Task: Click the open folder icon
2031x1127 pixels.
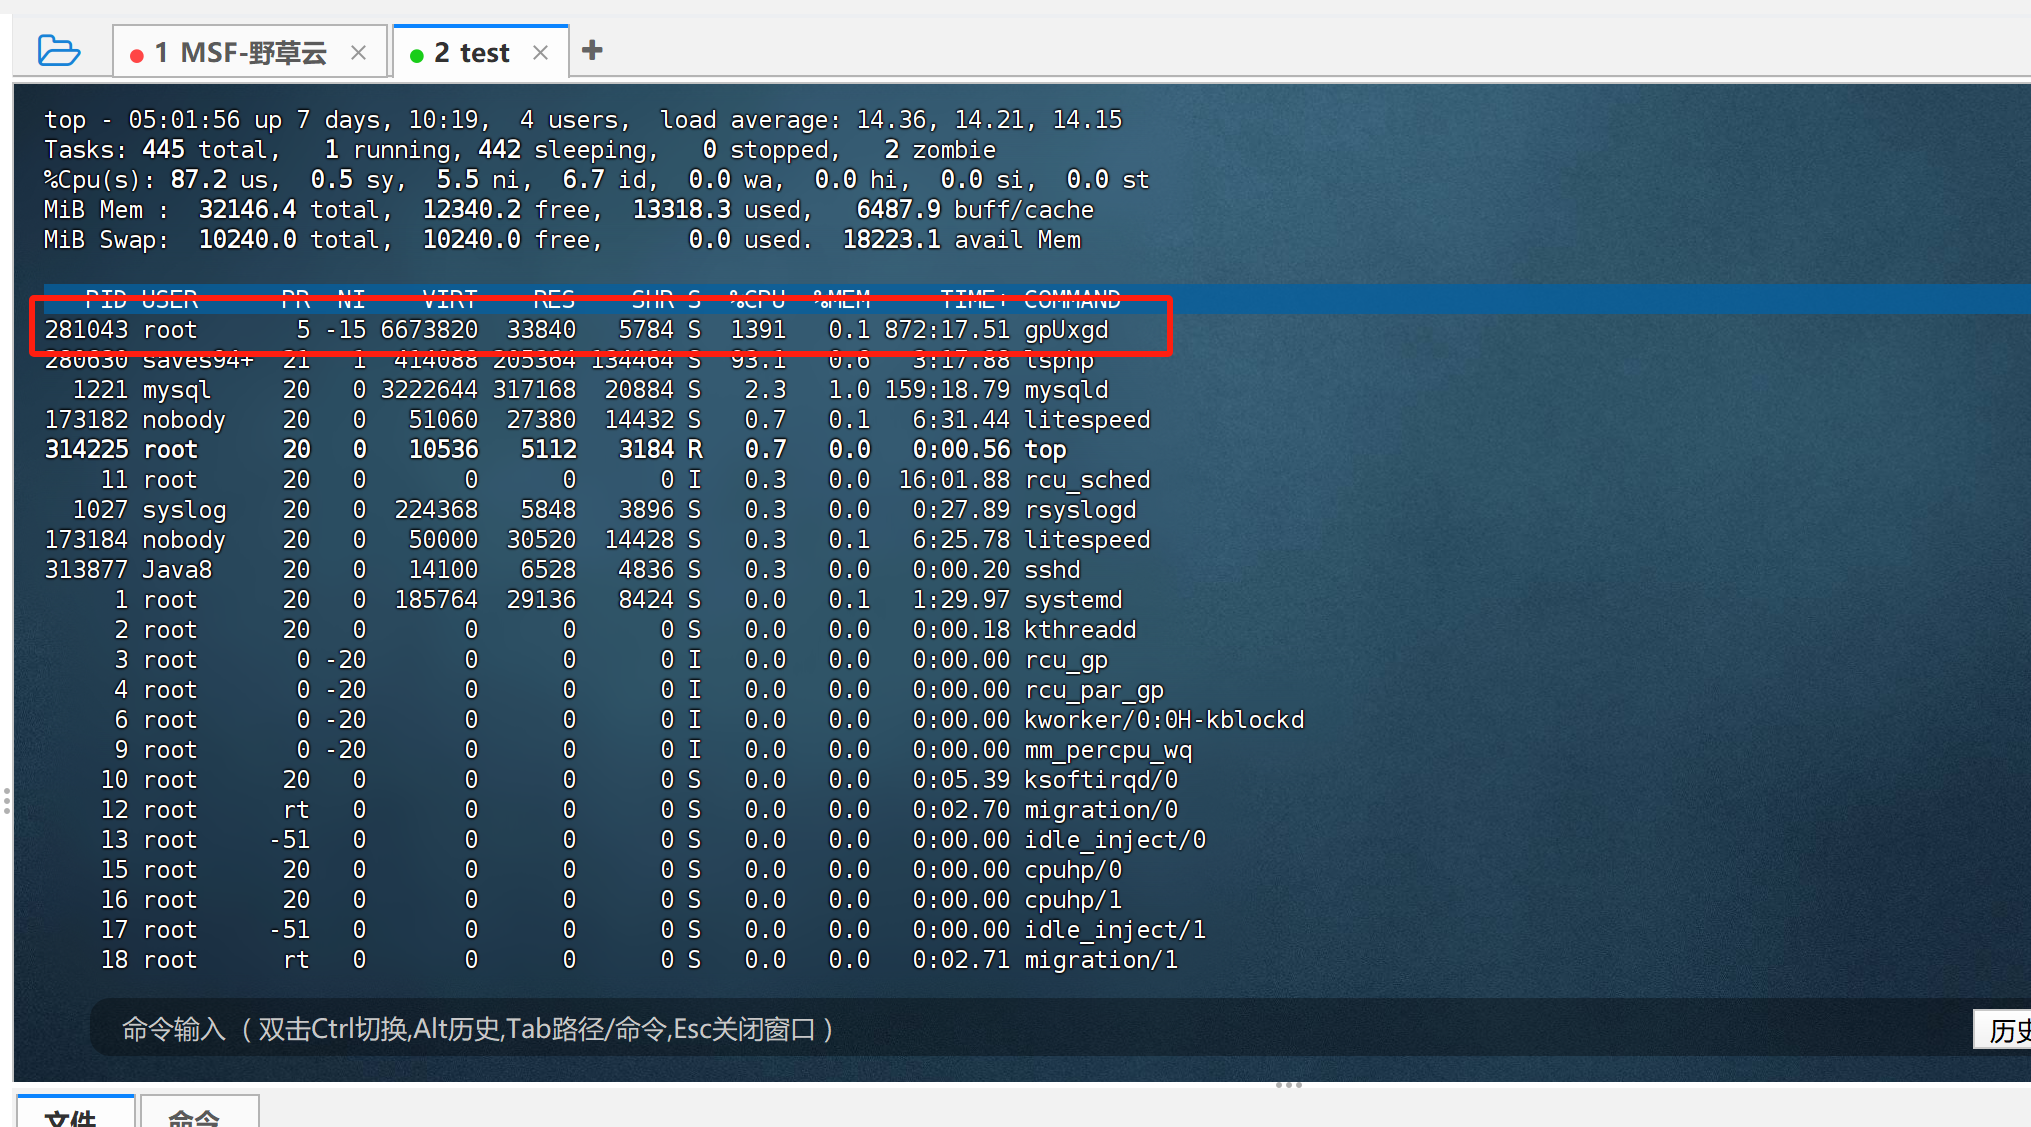Action: coord(58,50)
